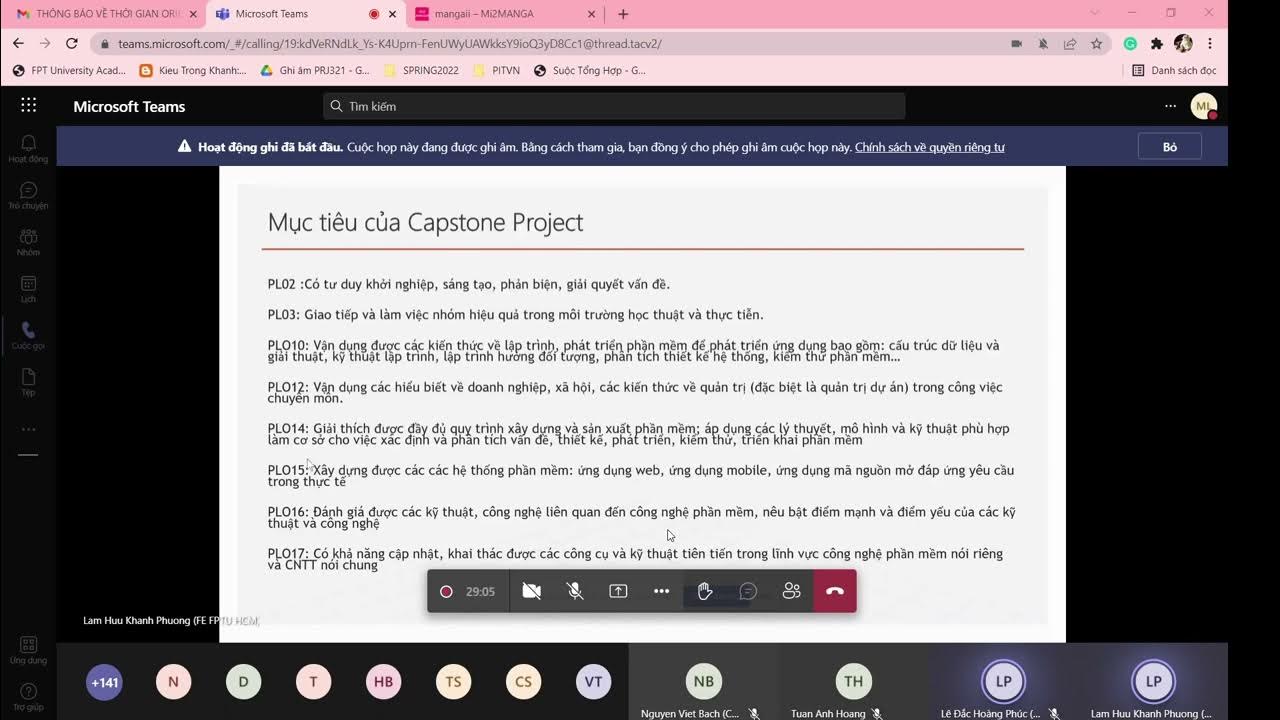Viewport: 1280px width, 720px height.
Task: Dismiss recording banner with Bỏ button
Action: pyautogui.click(x=1170, y=147)
